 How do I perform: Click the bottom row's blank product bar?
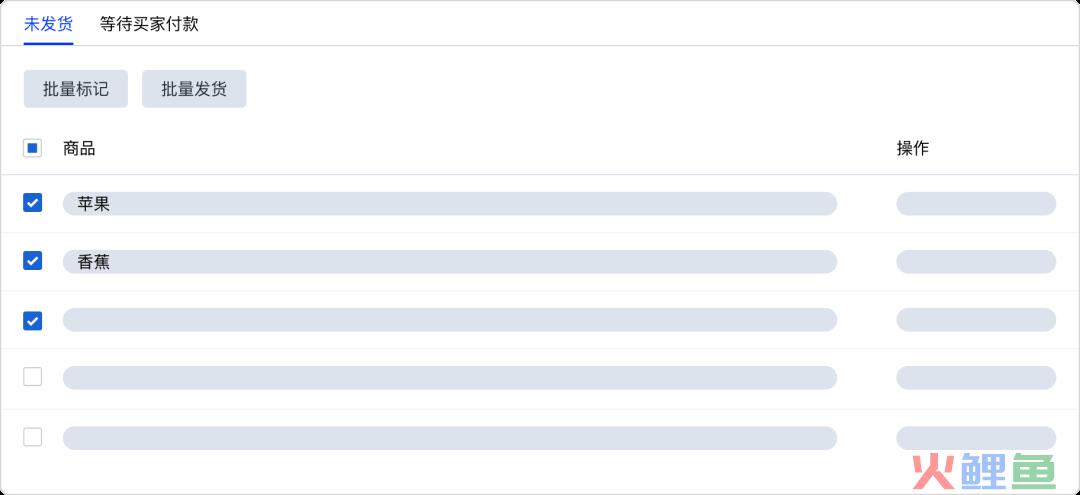coord(450,438)
